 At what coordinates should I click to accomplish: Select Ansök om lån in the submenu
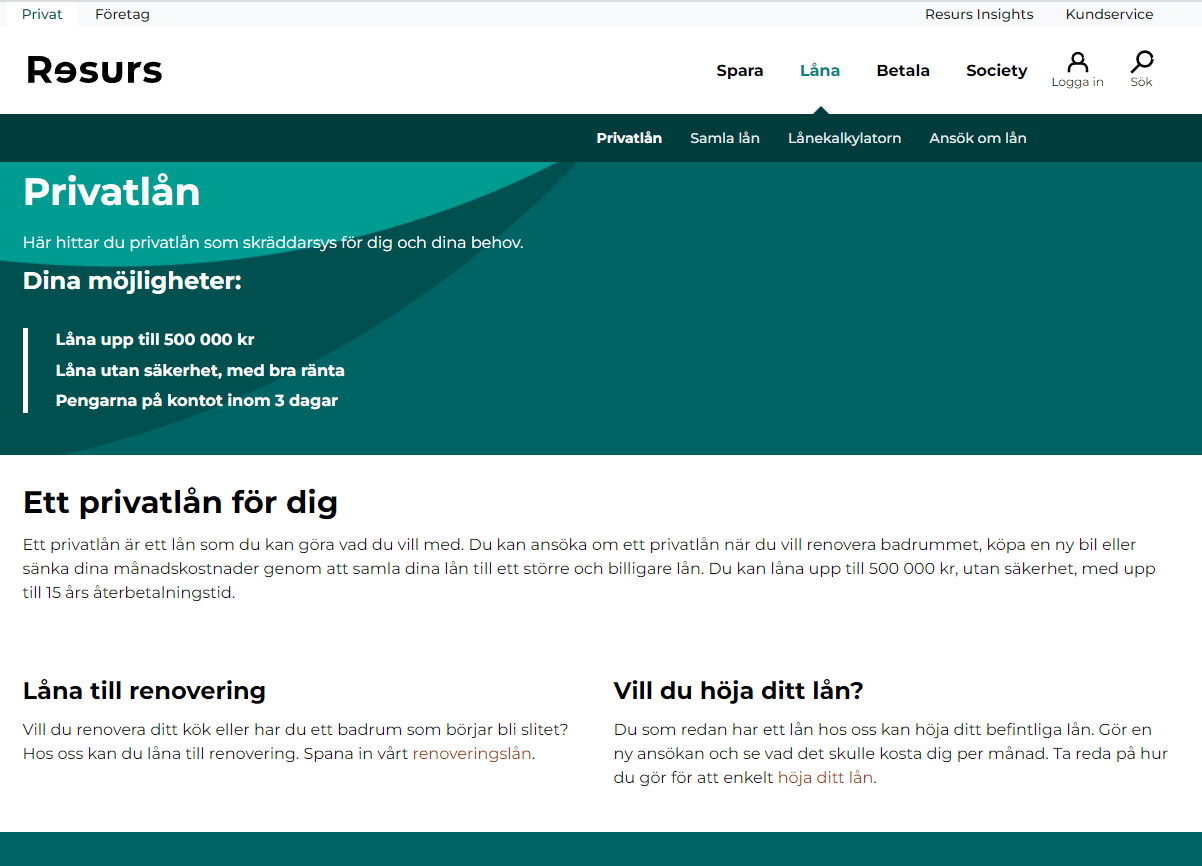(977, 138)
